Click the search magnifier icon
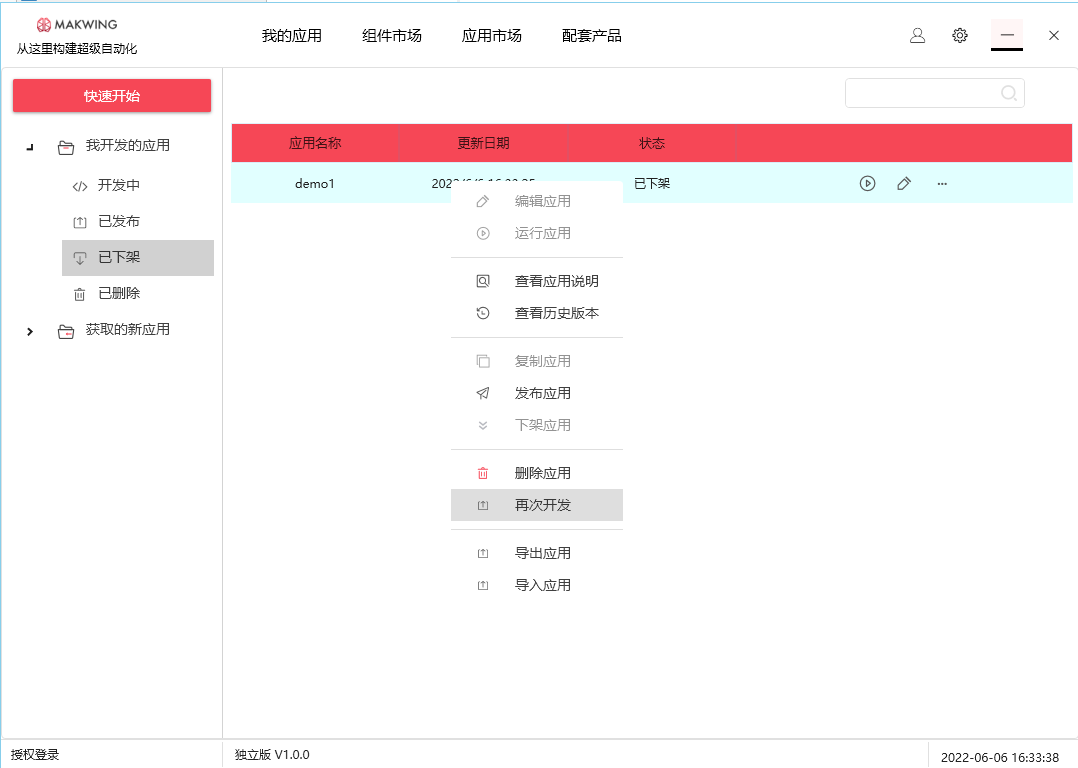Viewport: 1078px width, 768px height. click(1009, 92)
